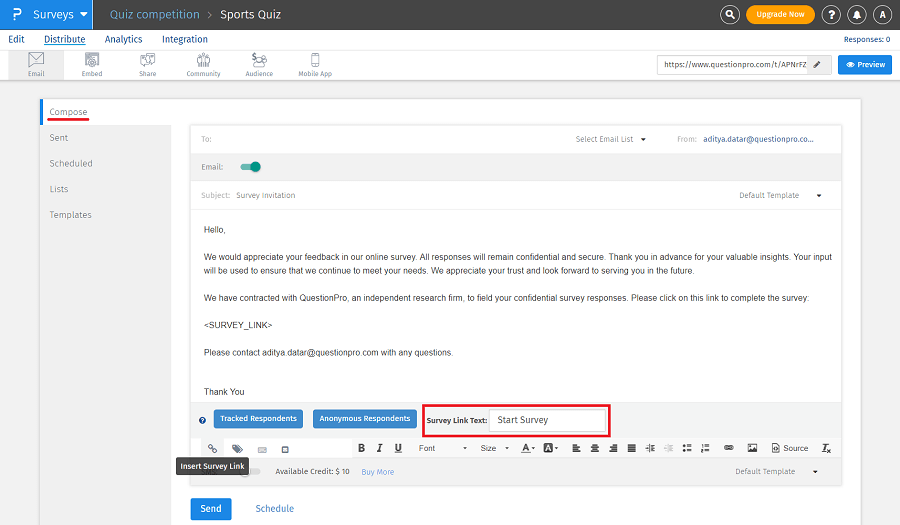The image size is (900, 525).
Task: Click the tags icon in editor toolbar
Action: (x=237, y=449)
